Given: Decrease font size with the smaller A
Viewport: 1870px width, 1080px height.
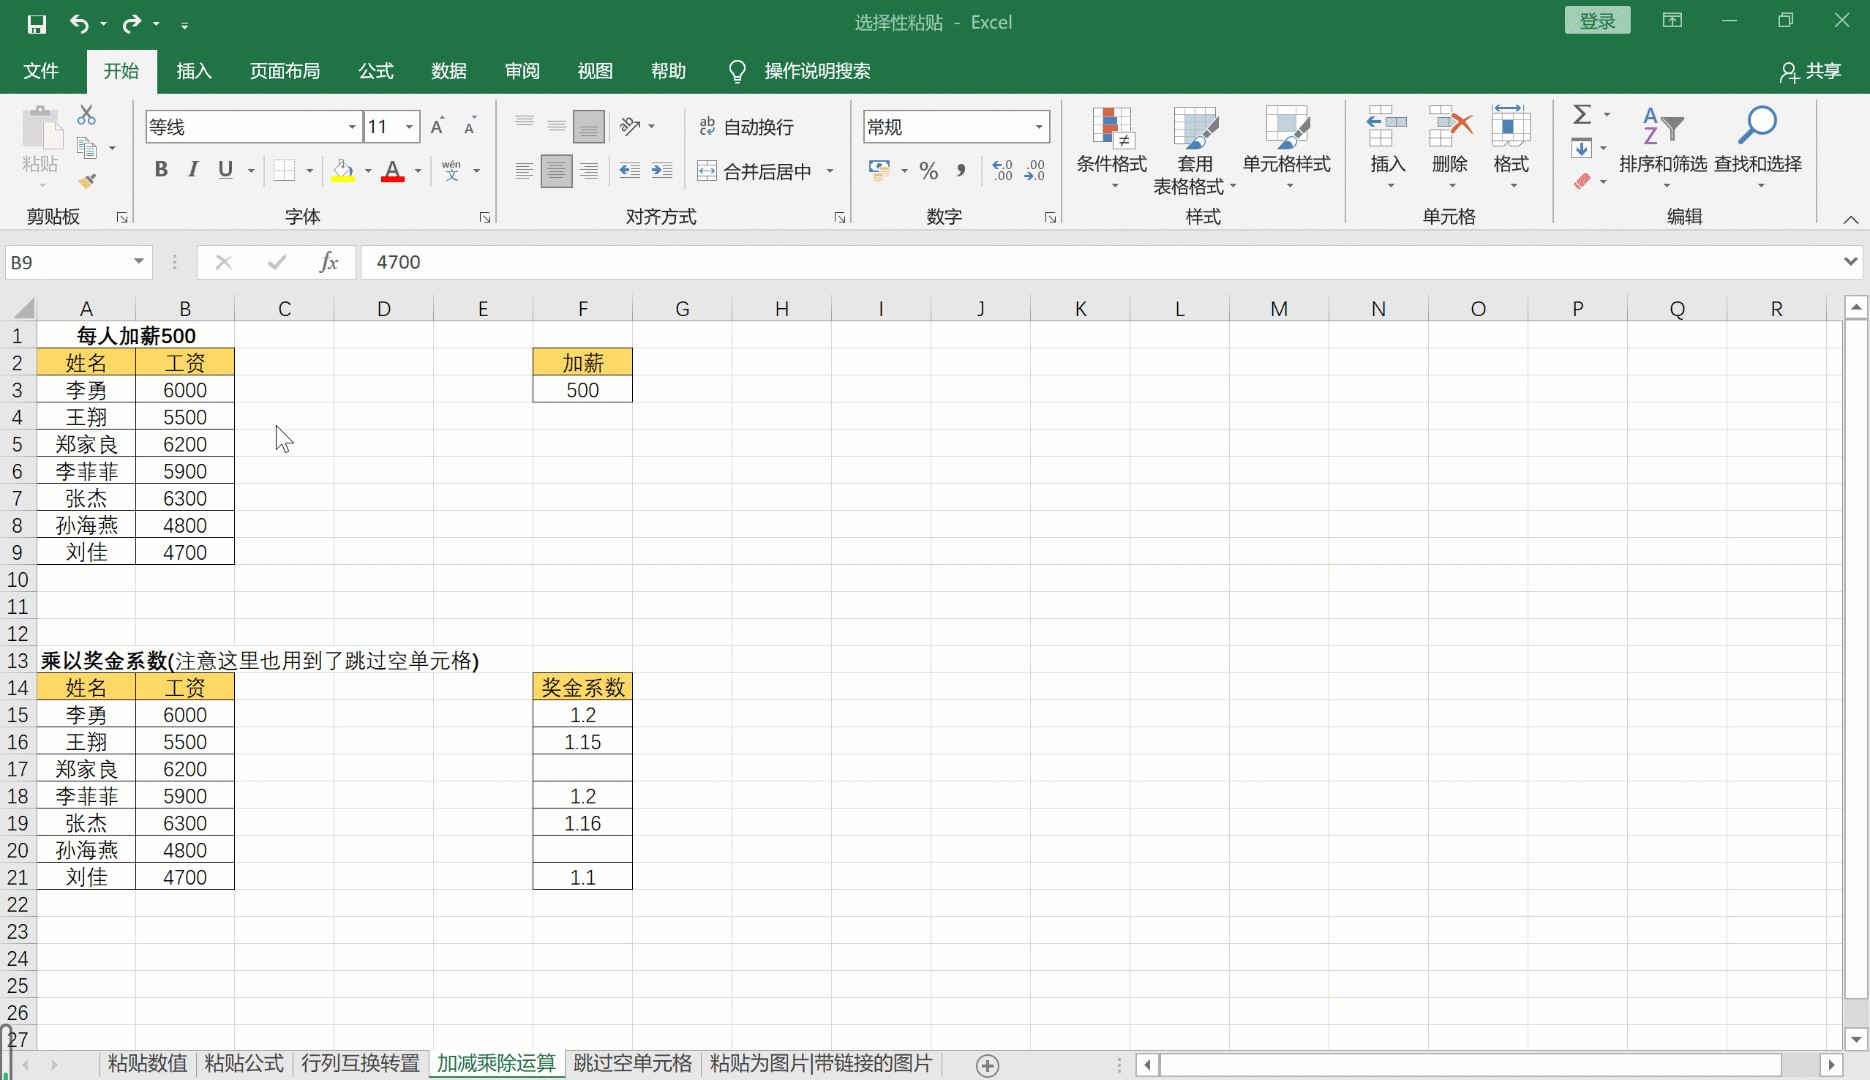Looking at the screenshot, I should (x=470, y=126).
